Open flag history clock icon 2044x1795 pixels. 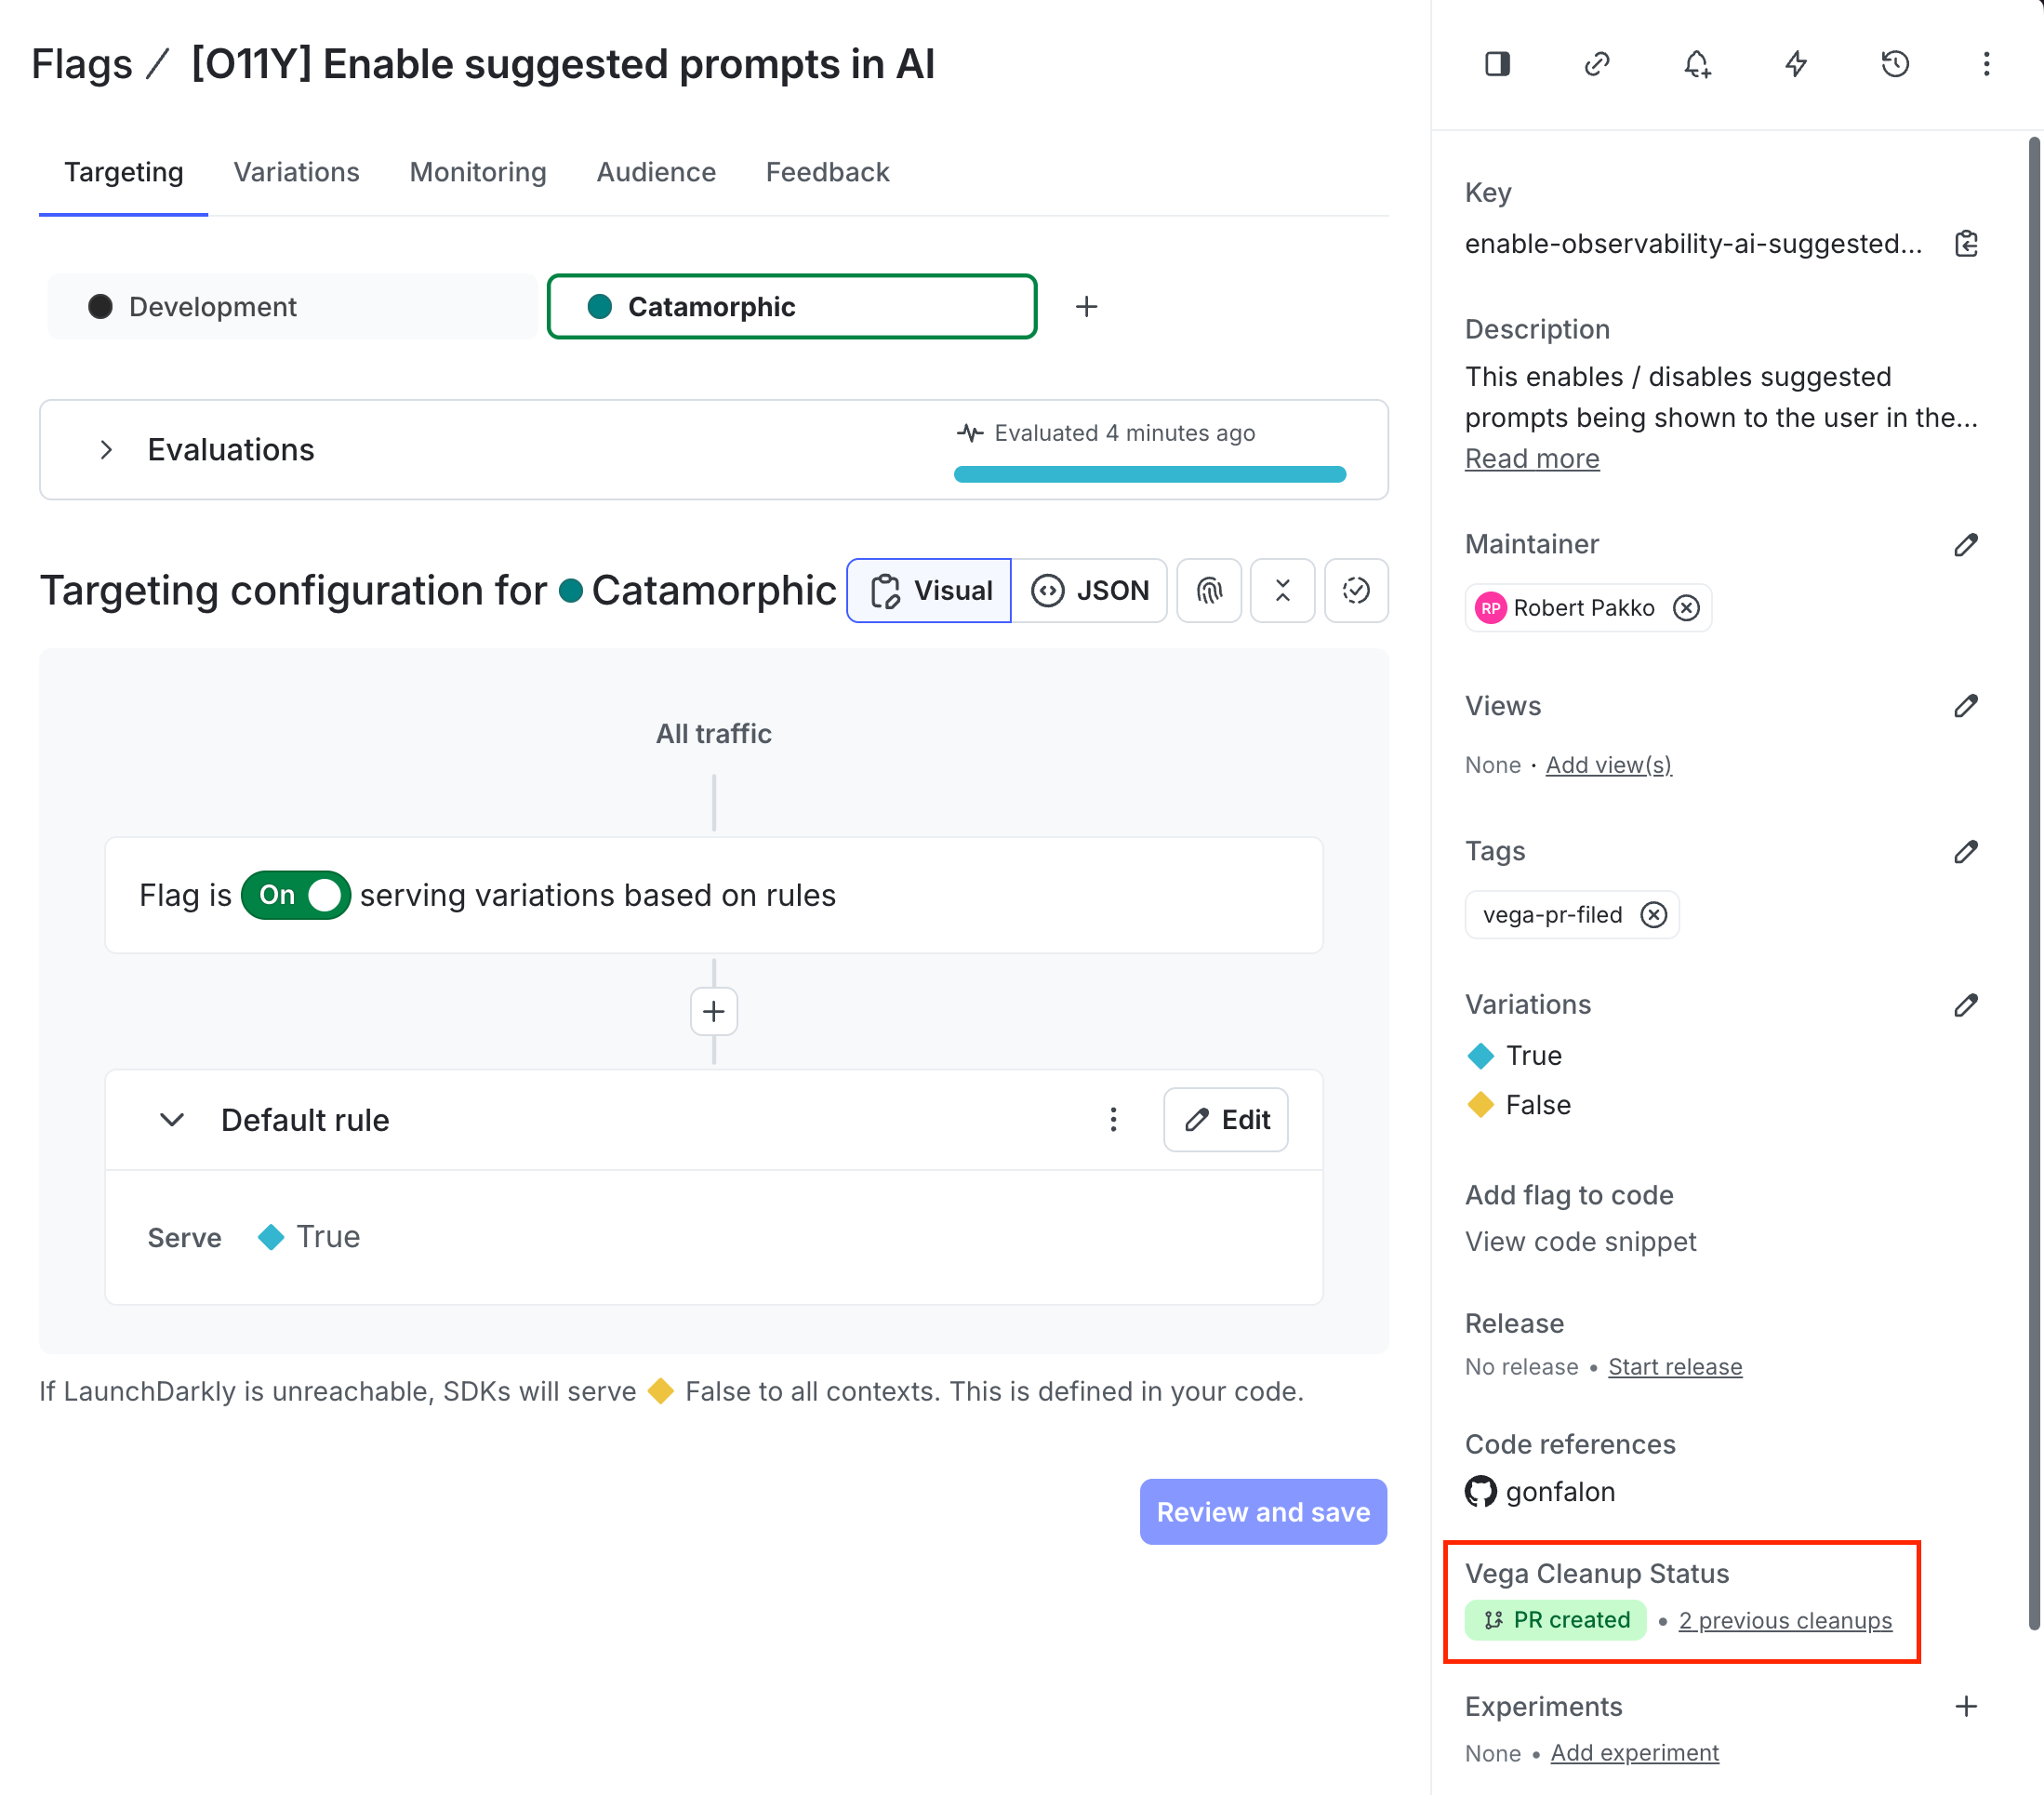1895,64
